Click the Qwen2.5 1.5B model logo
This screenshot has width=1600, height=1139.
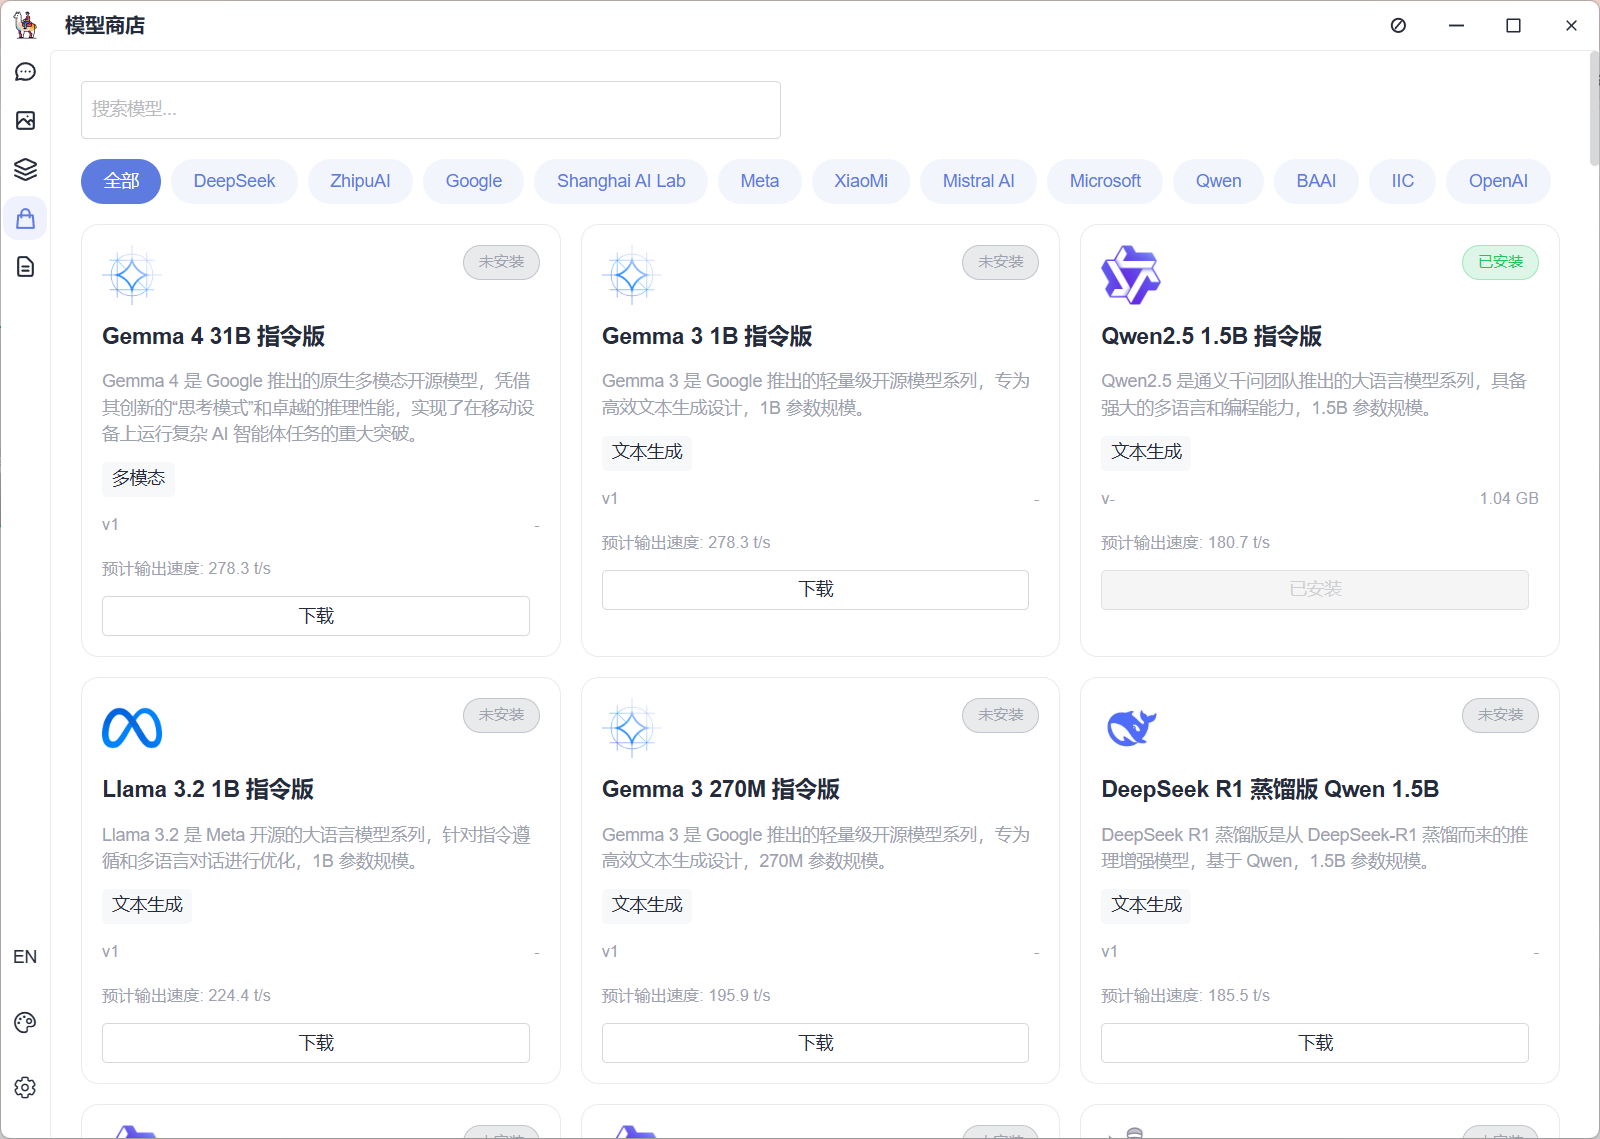click(1131, 275)
